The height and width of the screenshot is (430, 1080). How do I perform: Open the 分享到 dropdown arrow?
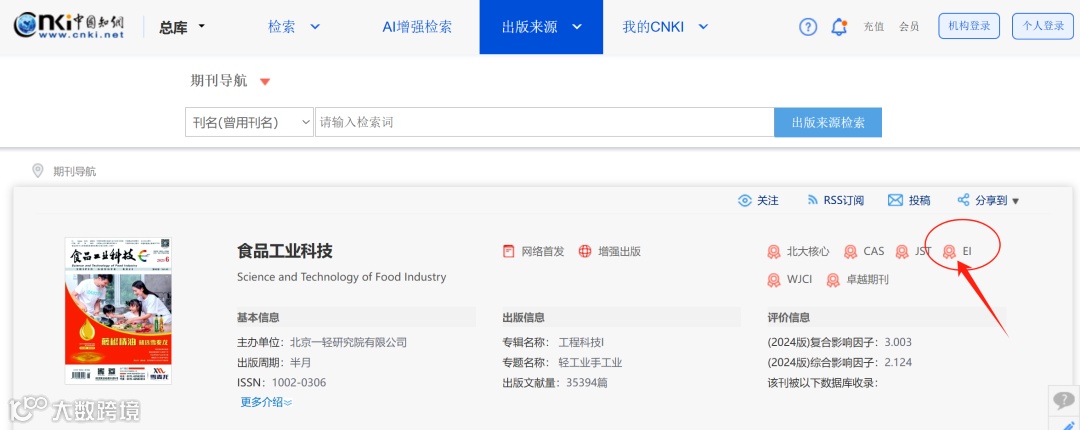[x=1015, y=201]
